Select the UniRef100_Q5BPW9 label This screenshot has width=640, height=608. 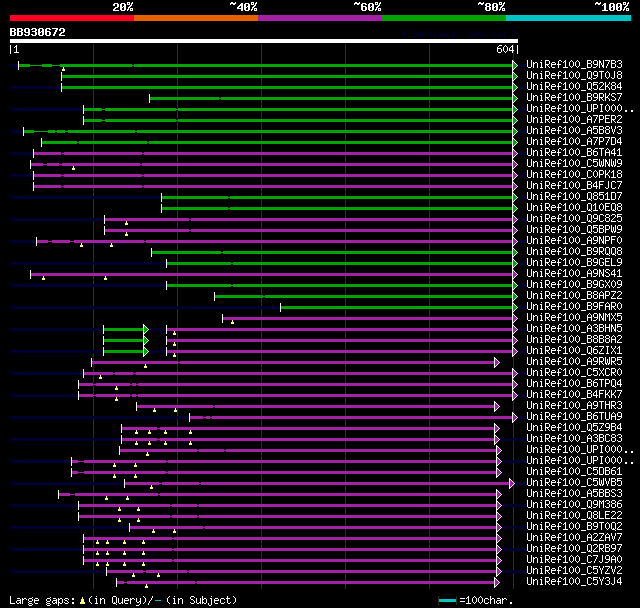[x=574, y=230]
